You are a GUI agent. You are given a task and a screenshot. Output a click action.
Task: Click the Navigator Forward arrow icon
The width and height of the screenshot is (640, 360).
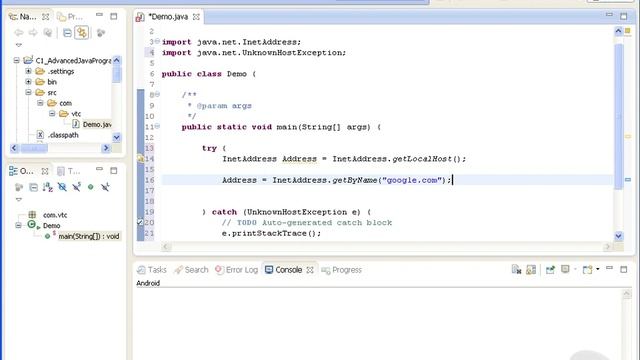[33, 32]
